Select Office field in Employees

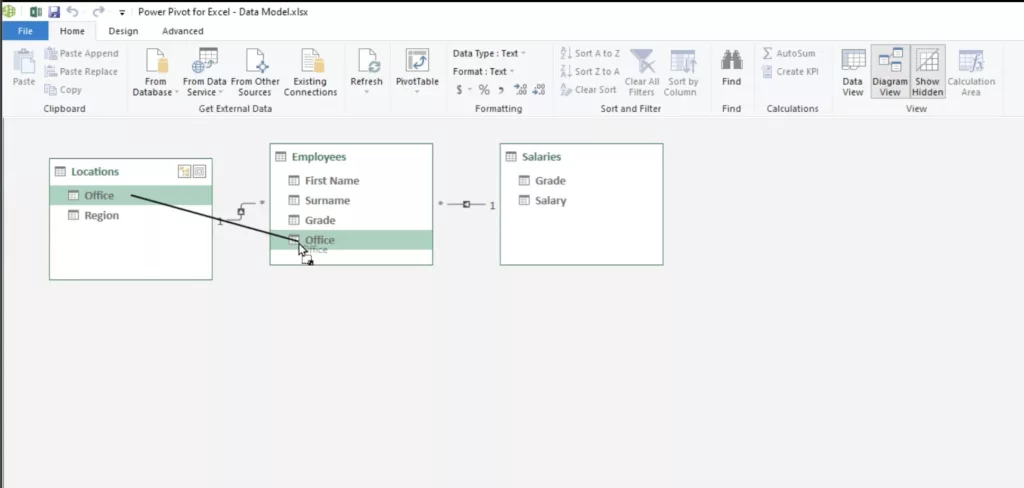tap(351, 240)
